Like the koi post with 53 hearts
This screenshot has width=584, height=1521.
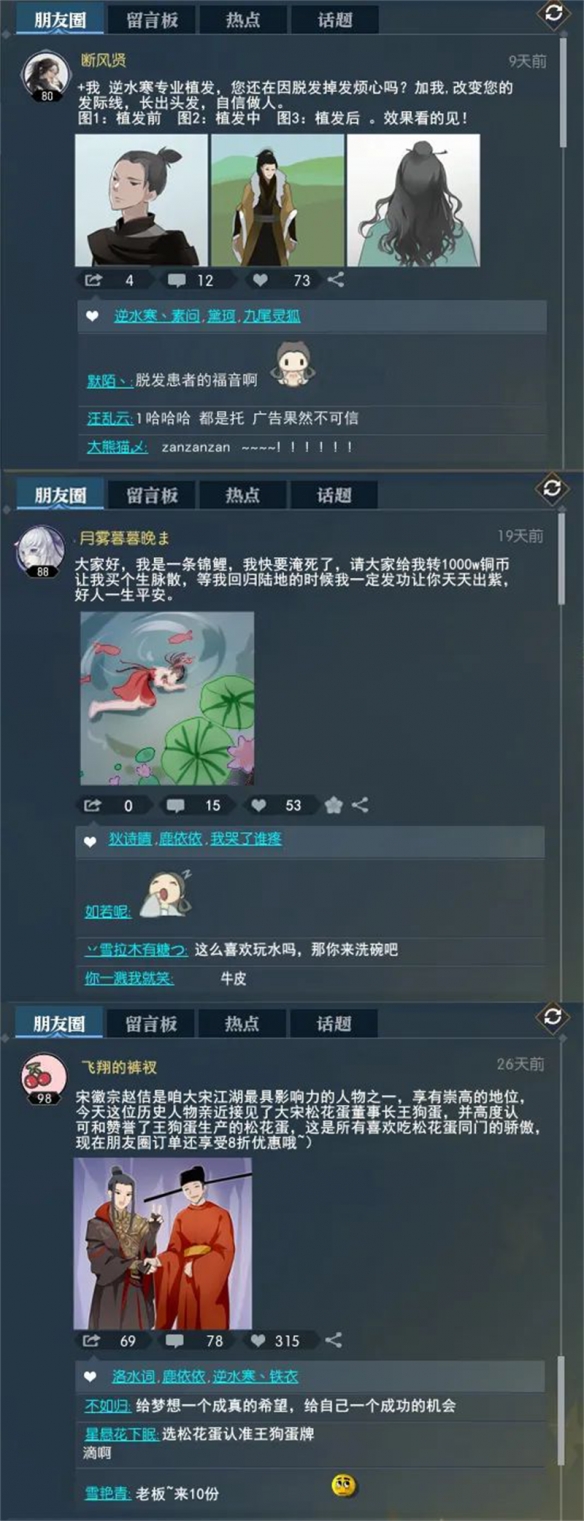(259, 805)
